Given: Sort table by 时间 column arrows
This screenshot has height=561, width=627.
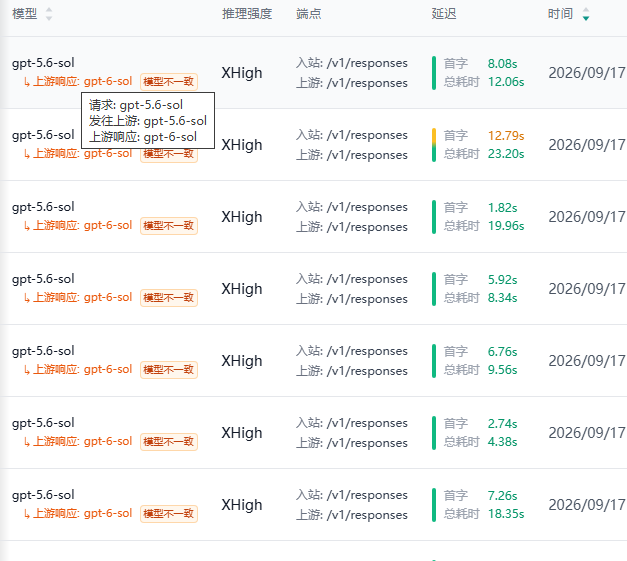Looking at the screenshot, I should [x=586, y=14].
